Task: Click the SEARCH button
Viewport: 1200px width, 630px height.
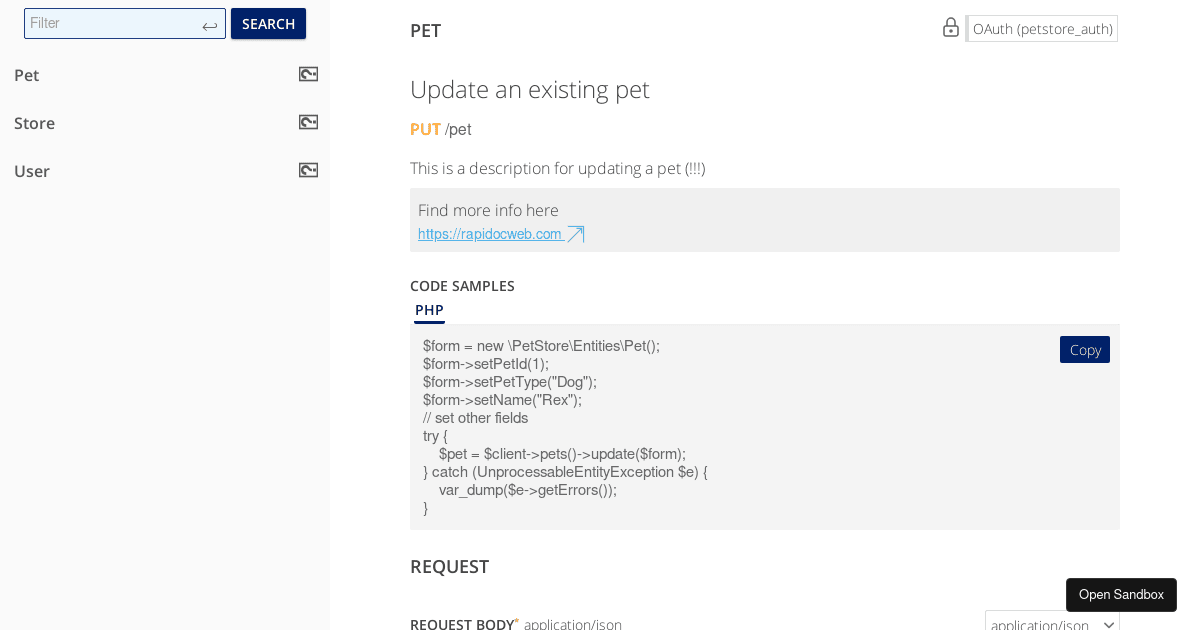Action: pyautogui.click(x=268, y=23)
